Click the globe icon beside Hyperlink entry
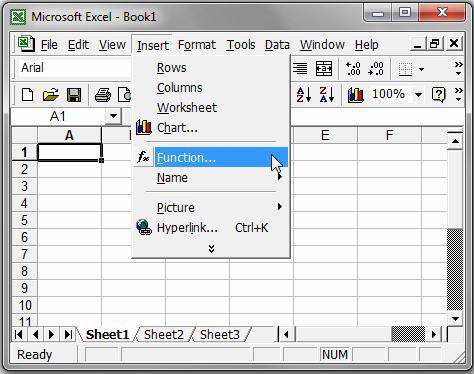This screenshot has height=374, width=474. (144, 227)
